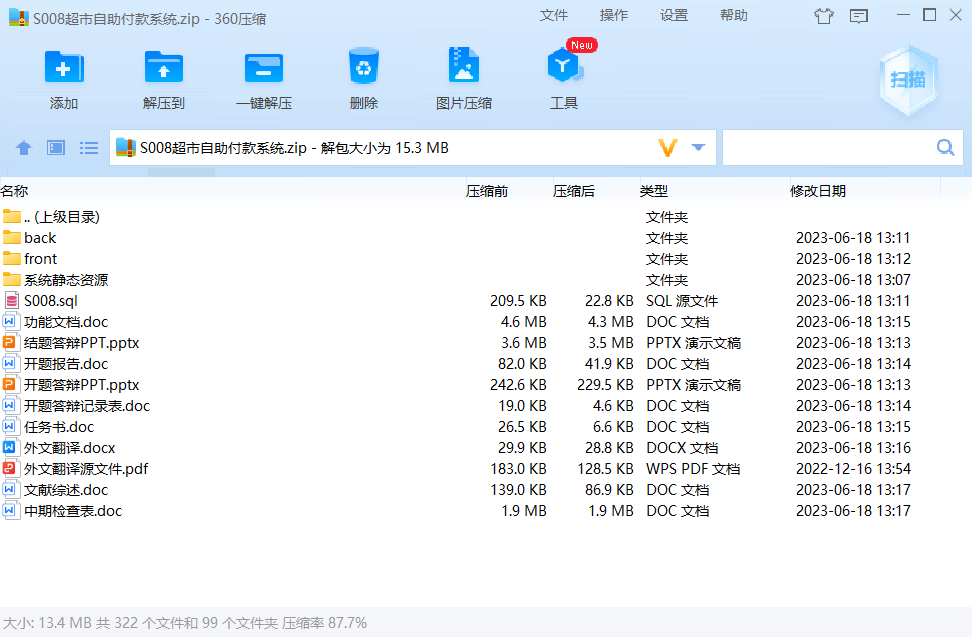Click the 扫描 scan icon on the right
This screenshot has height=637, width=972.
908,80
